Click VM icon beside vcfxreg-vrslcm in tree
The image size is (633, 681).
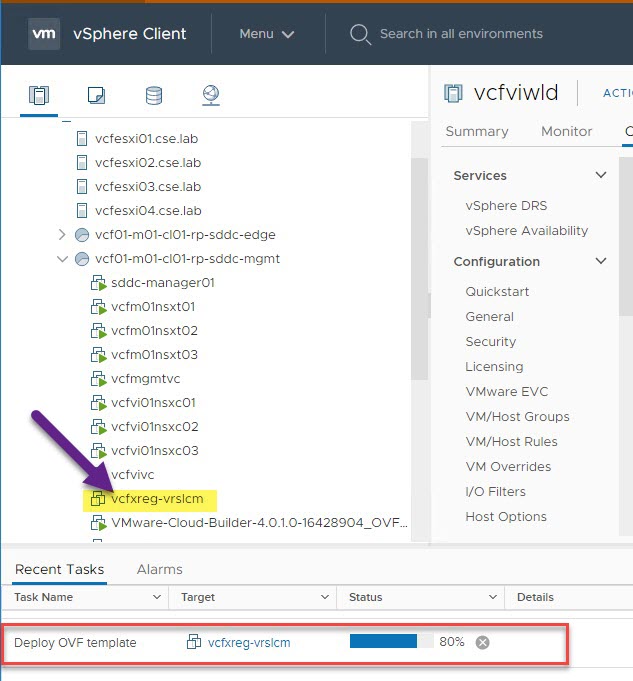click(x=98, y=499)
